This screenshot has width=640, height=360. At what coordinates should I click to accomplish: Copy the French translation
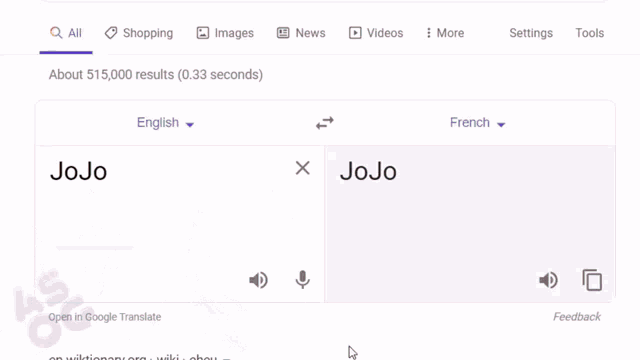click(592, 280)
